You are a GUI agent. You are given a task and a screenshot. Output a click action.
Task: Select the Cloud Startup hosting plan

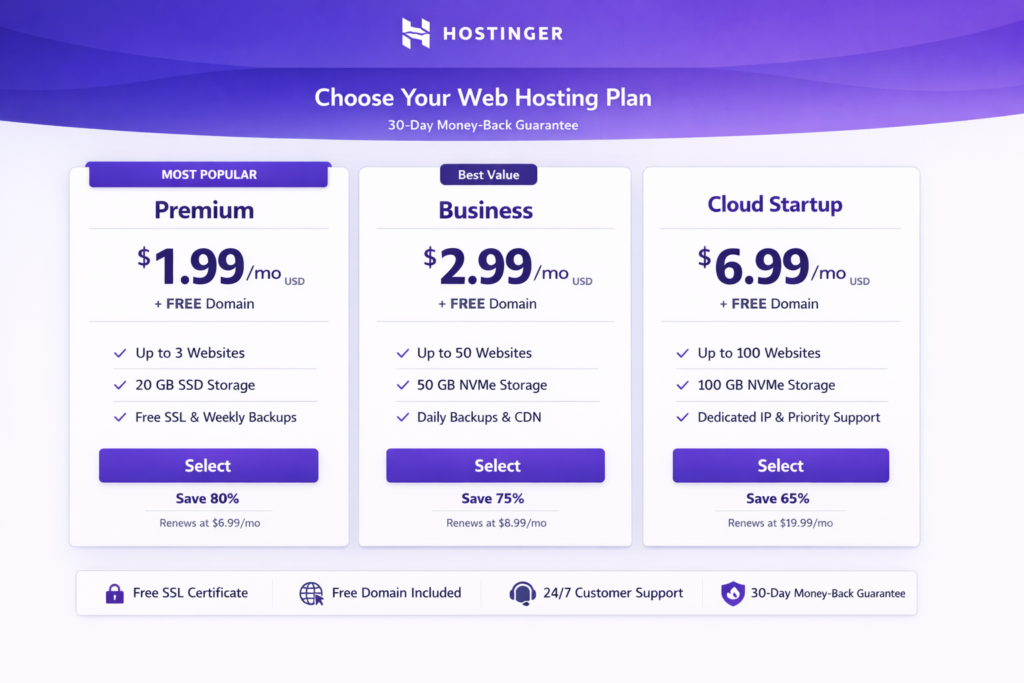coord(780,466)
